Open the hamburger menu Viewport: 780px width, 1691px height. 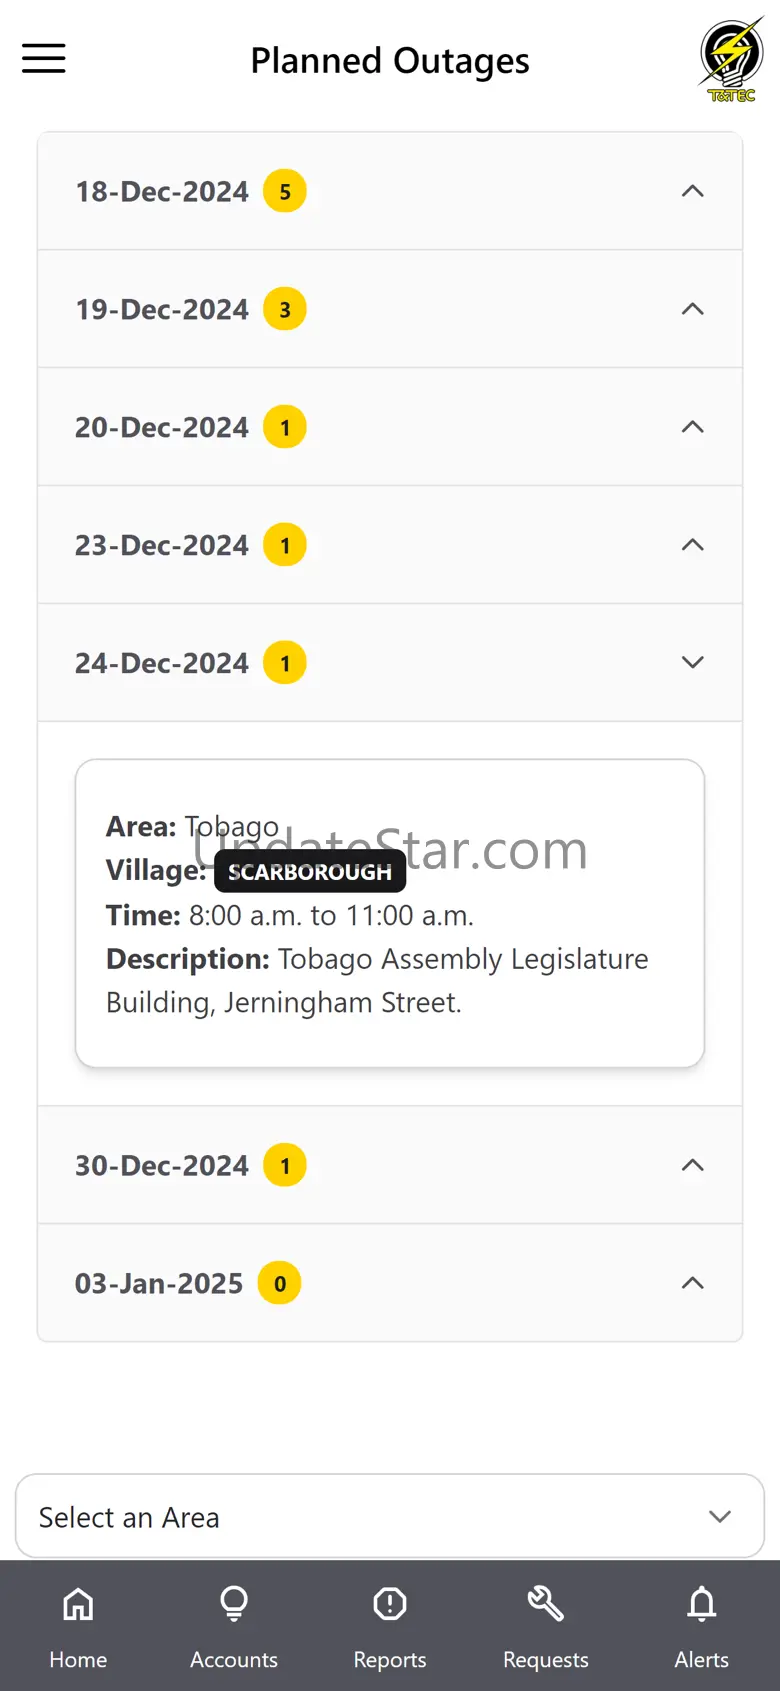tap(44, 58)
